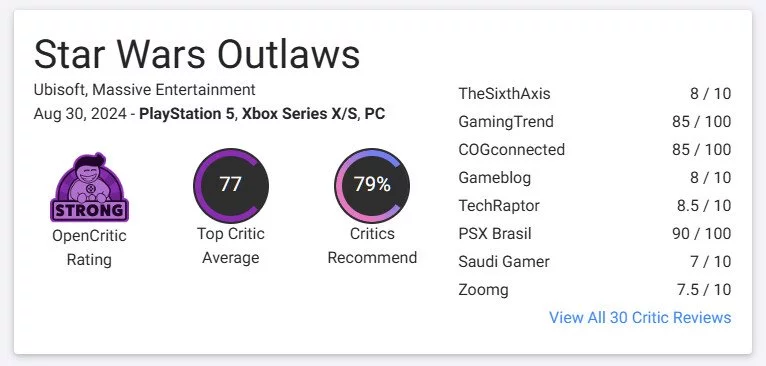Select the GamingTrend review row
This screenshot has width=766, height=366.
point(595,121)
